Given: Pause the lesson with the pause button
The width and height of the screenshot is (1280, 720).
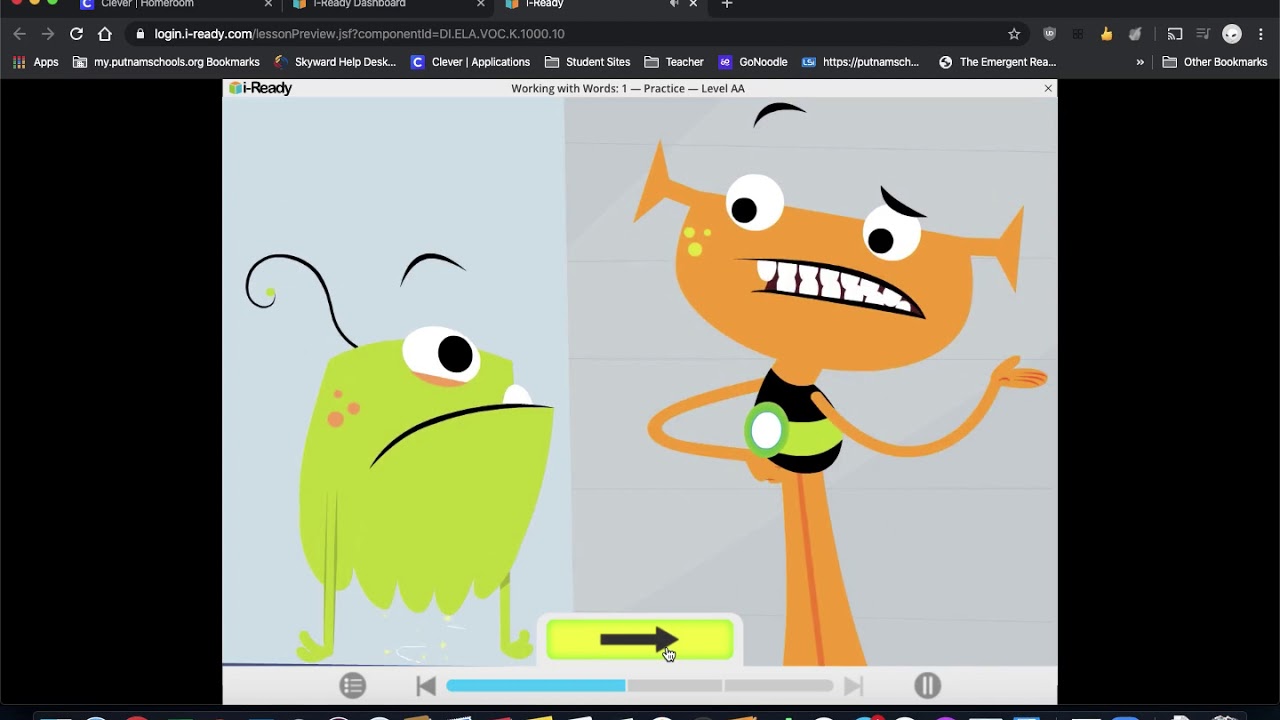Looking at the screenshot, I should (928, 685).
